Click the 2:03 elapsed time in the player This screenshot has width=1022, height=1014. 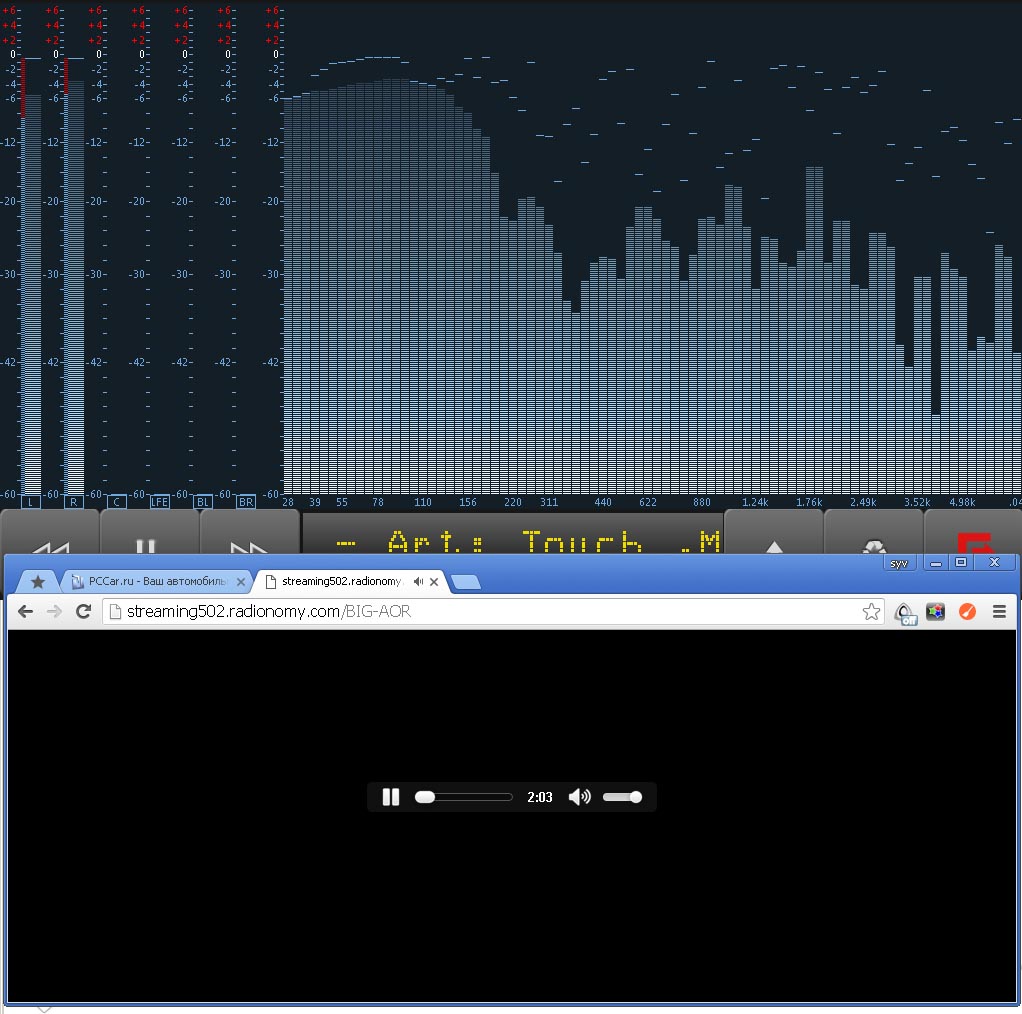click(540, 797)
